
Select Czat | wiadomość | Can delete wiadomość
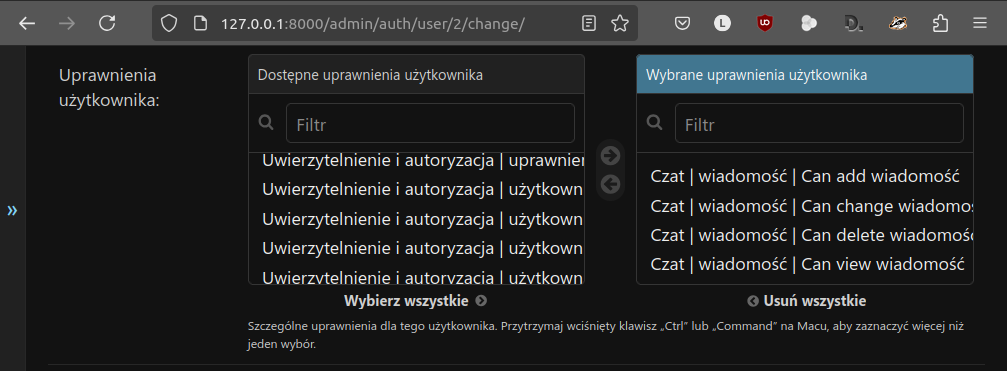click(805, 236)
